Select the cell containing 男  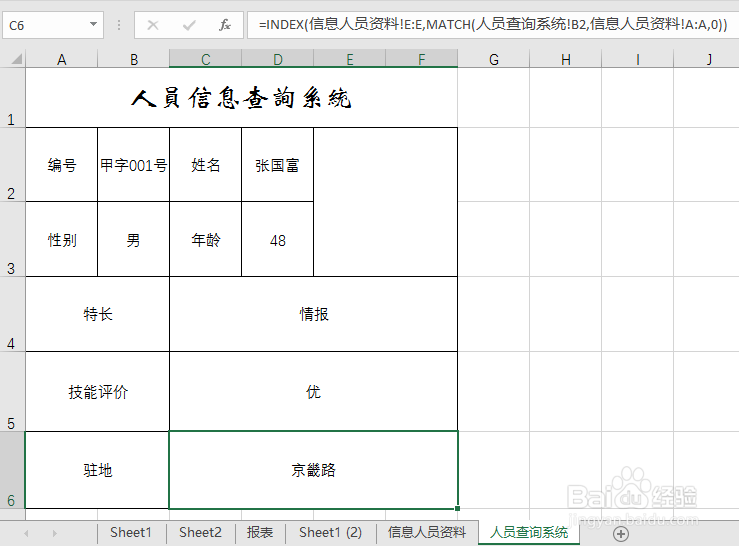[x=134, y=240]
